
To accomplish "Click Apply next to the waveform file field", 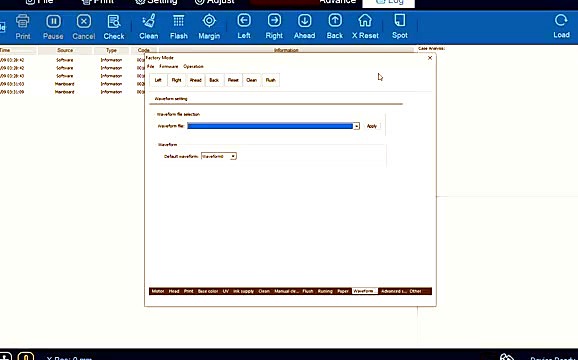I will pos(372,126).
